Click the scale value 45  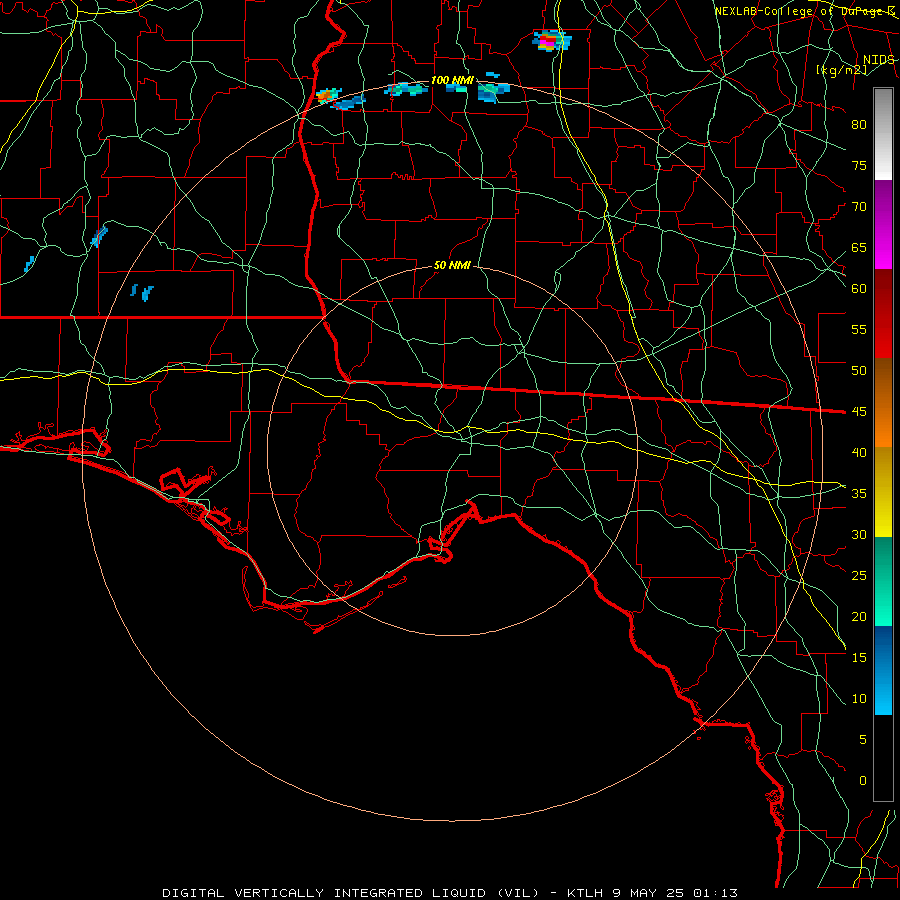(859, 412)
